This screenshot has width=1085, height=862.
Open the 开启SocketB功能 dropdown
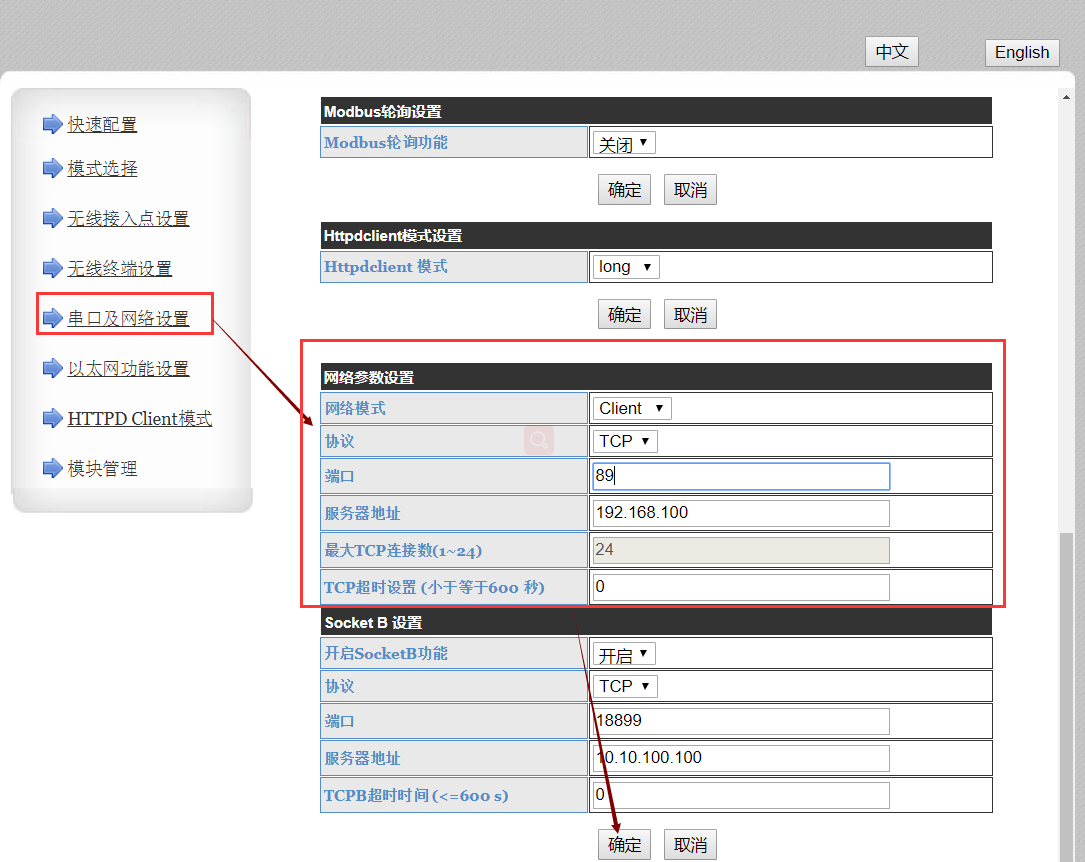click(x=624, y=654)
